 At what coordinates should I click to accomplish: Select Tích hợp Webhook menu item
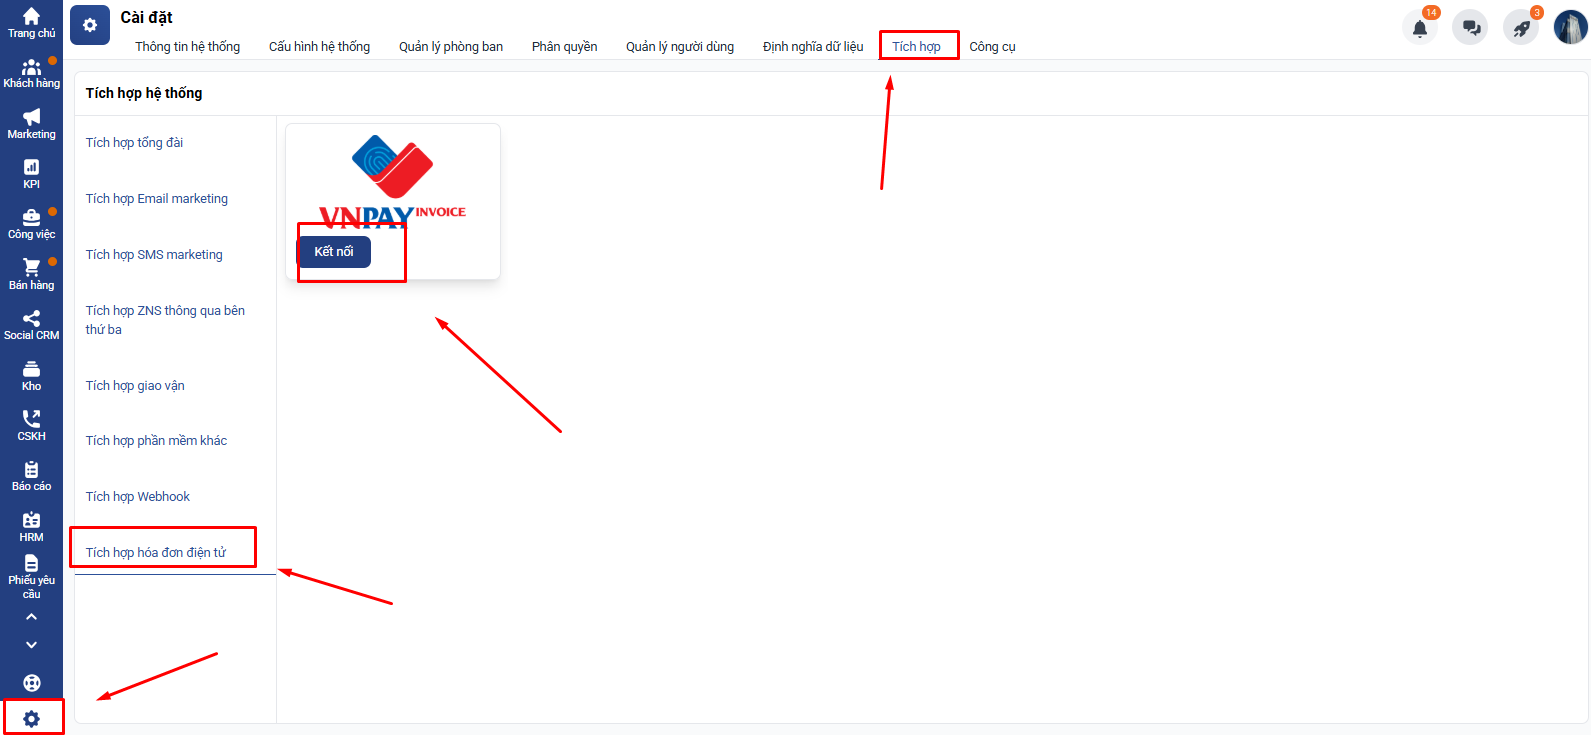138,497
